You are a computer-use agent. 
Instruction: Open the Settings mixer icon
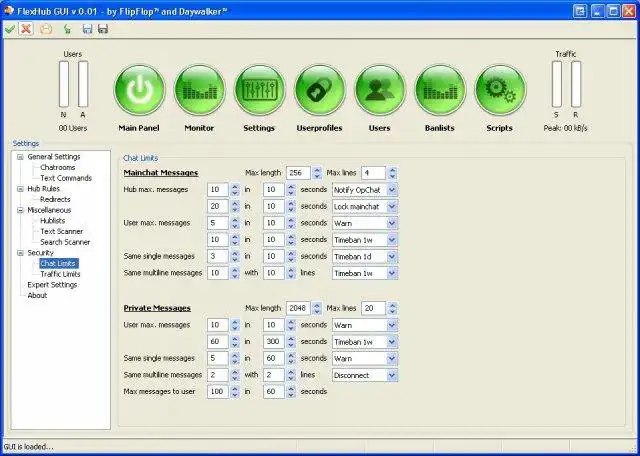click(260, 90)
